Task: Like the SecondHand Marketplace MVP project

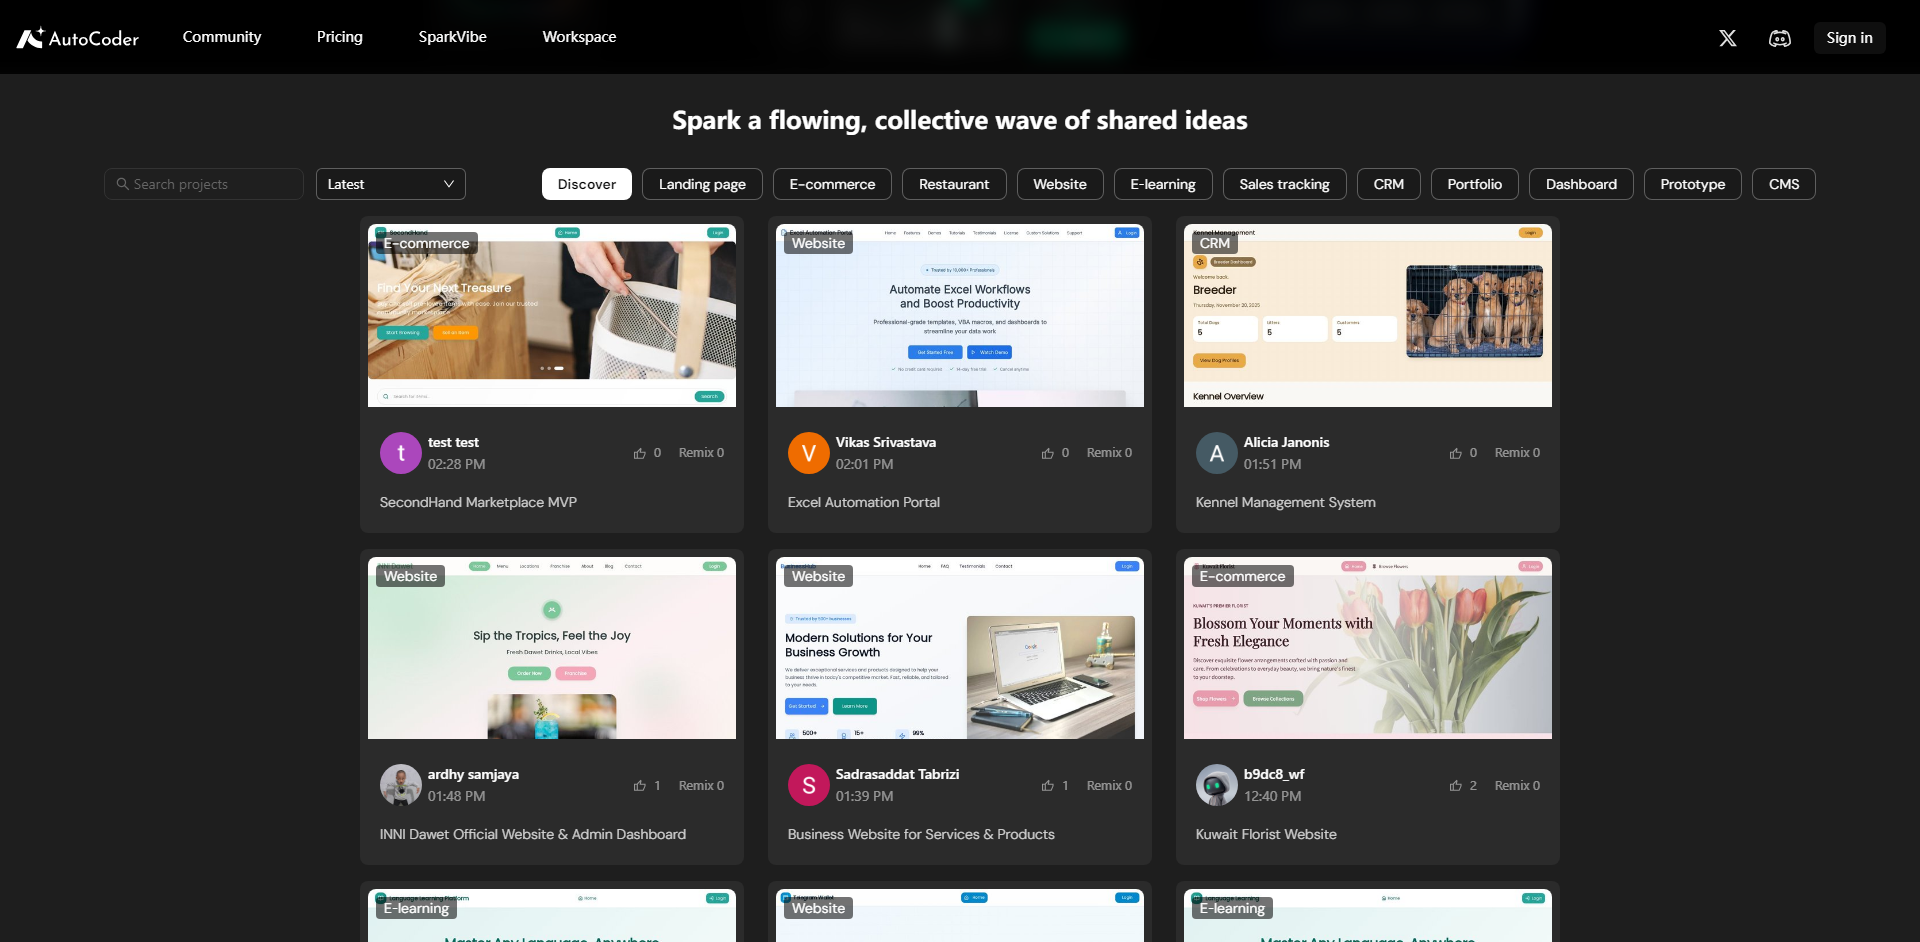Action: coord(640,453)
